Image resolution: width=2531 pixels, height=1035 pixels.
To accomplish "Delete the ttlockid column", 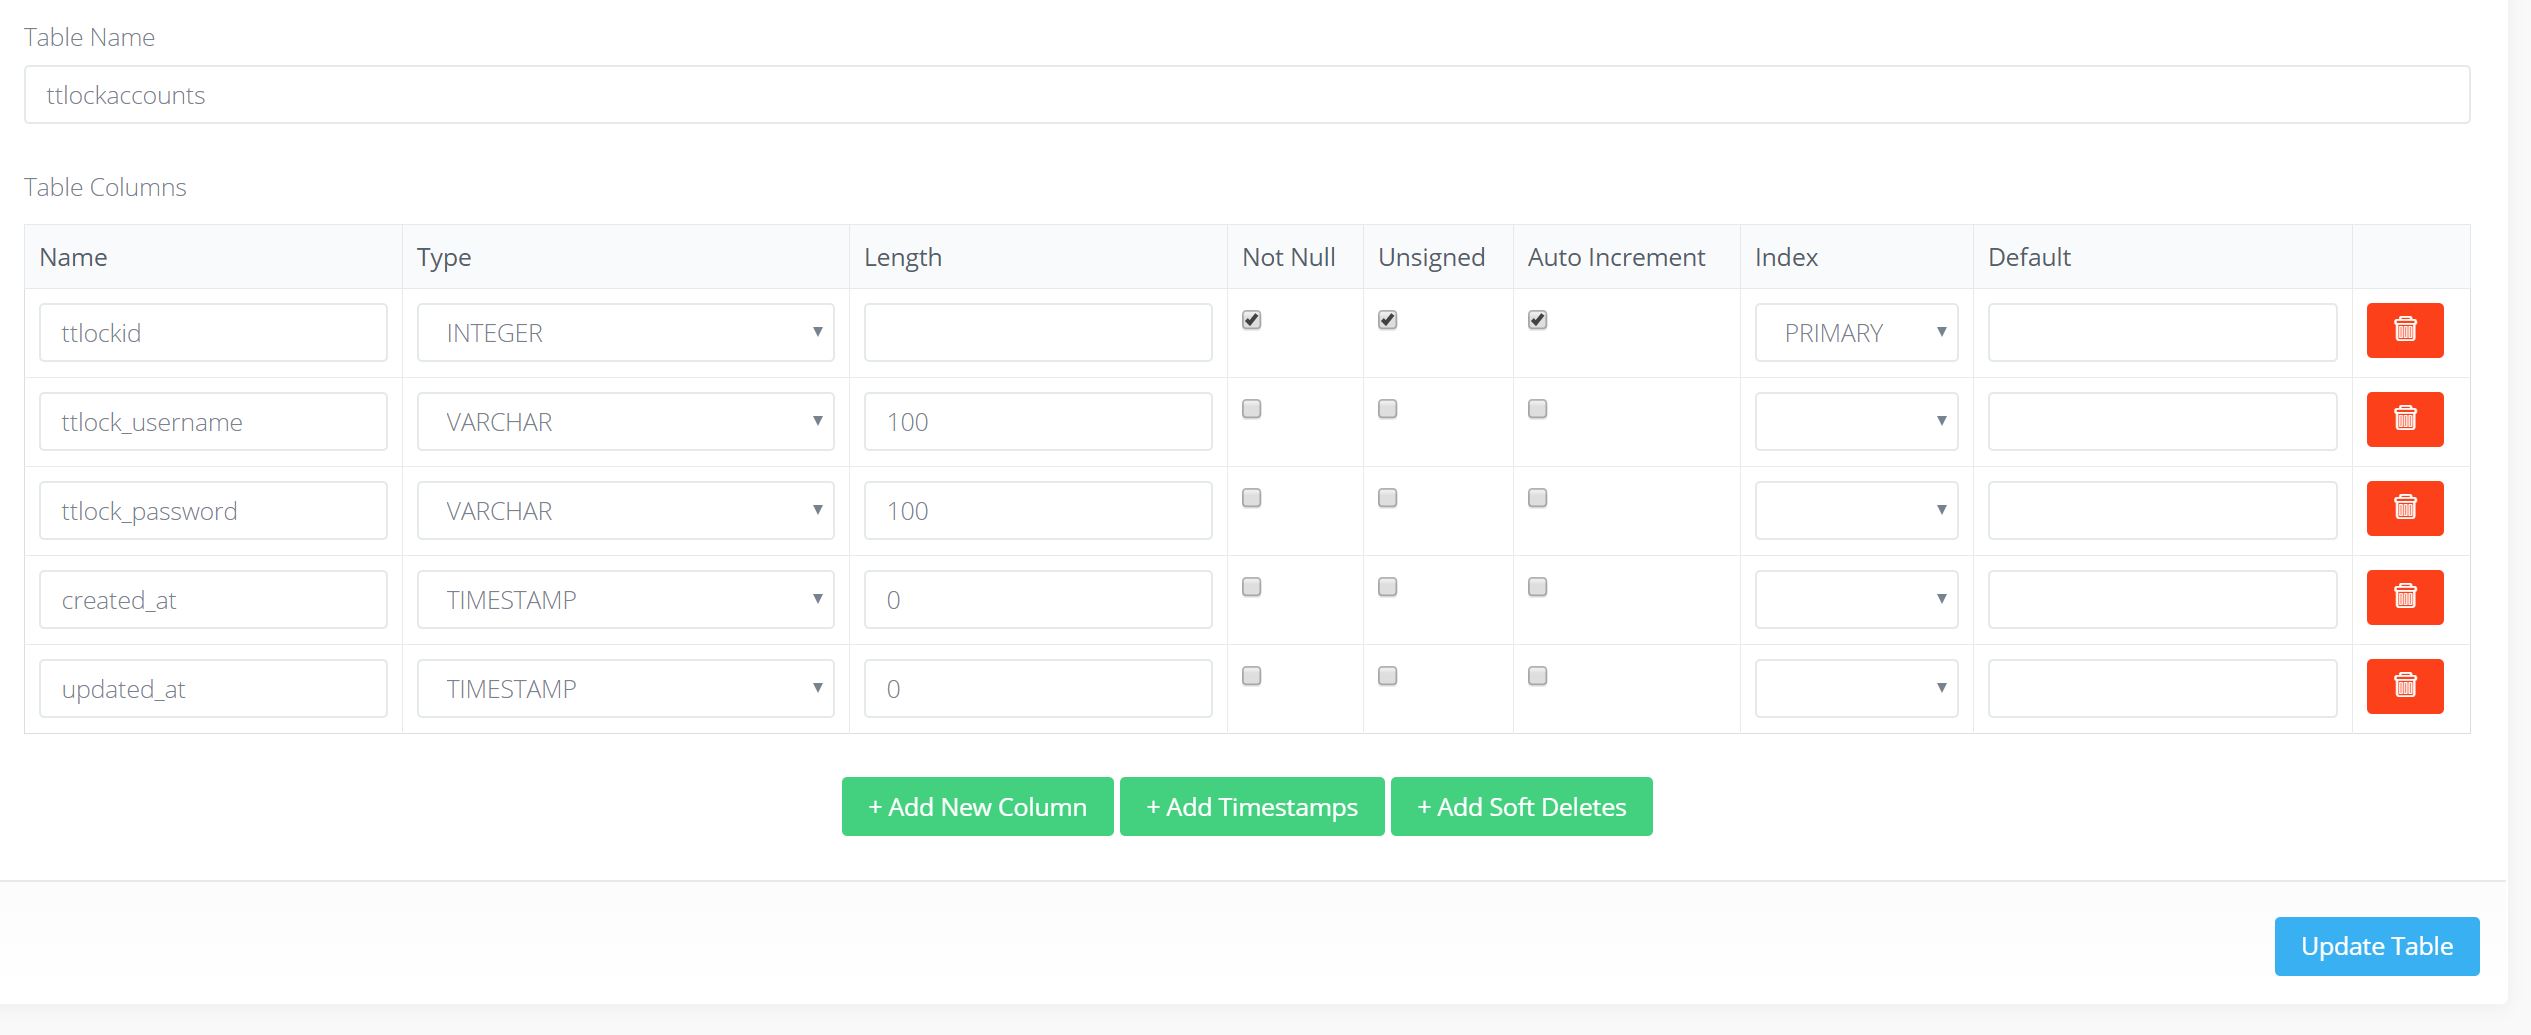I will pos(2404,330).
